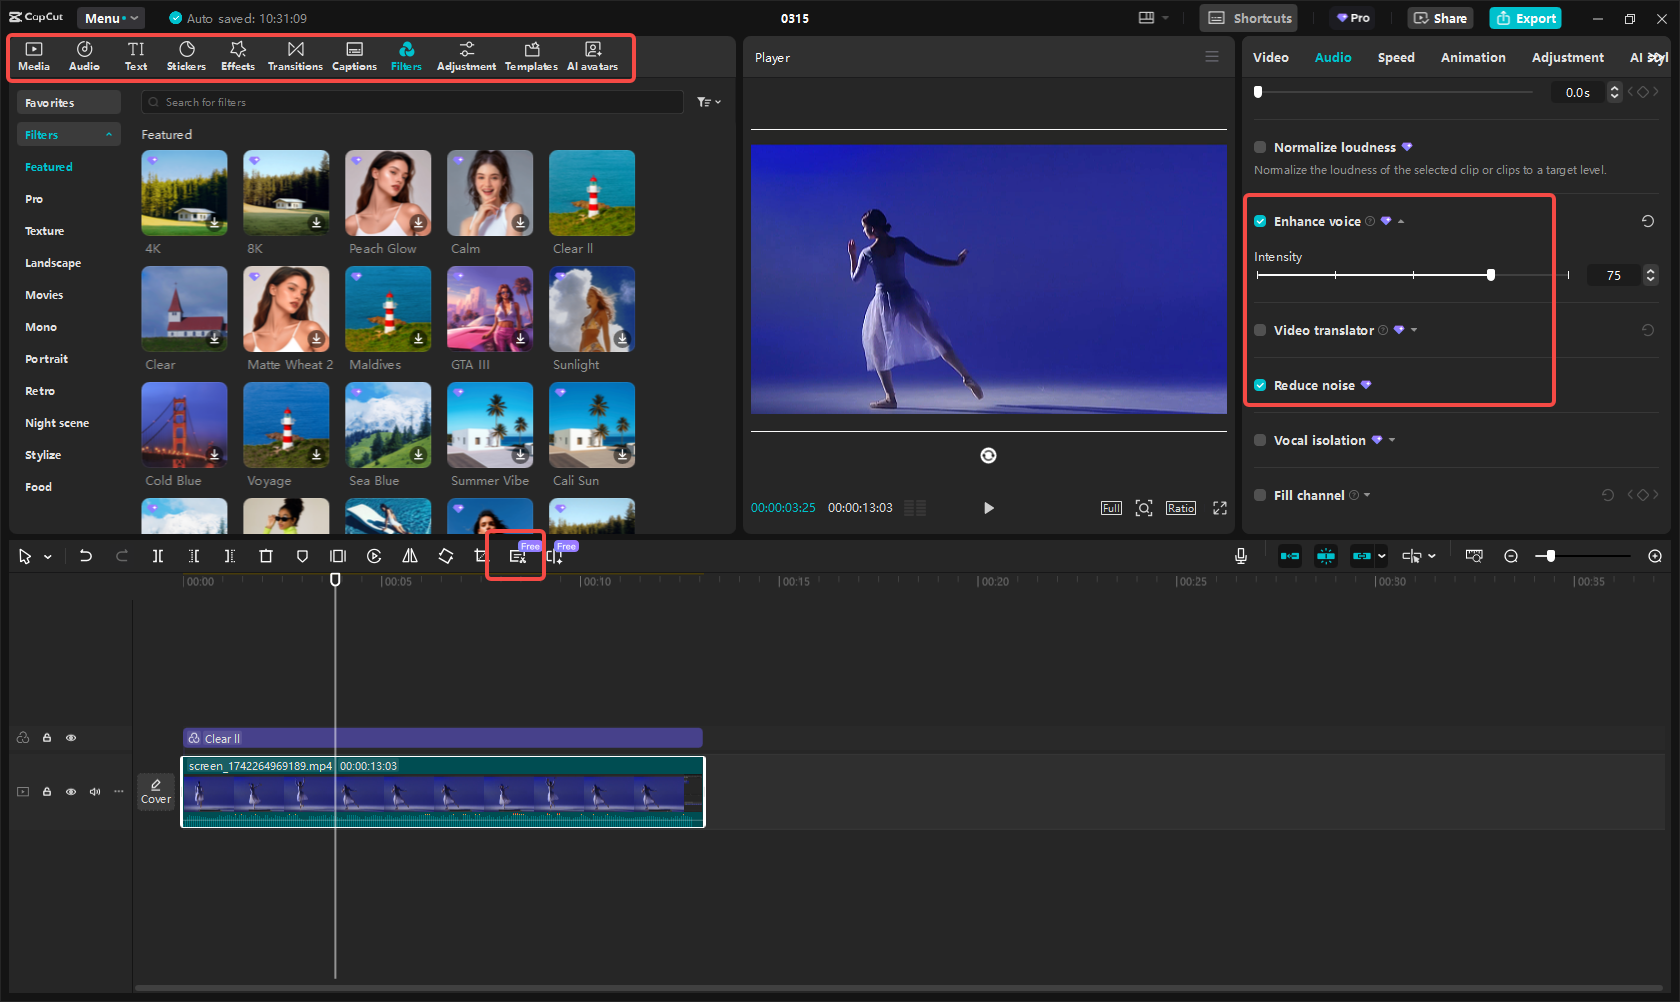Open the AI avatars panel
The height and width of the screenshot is (1002, 1680).
592,55
